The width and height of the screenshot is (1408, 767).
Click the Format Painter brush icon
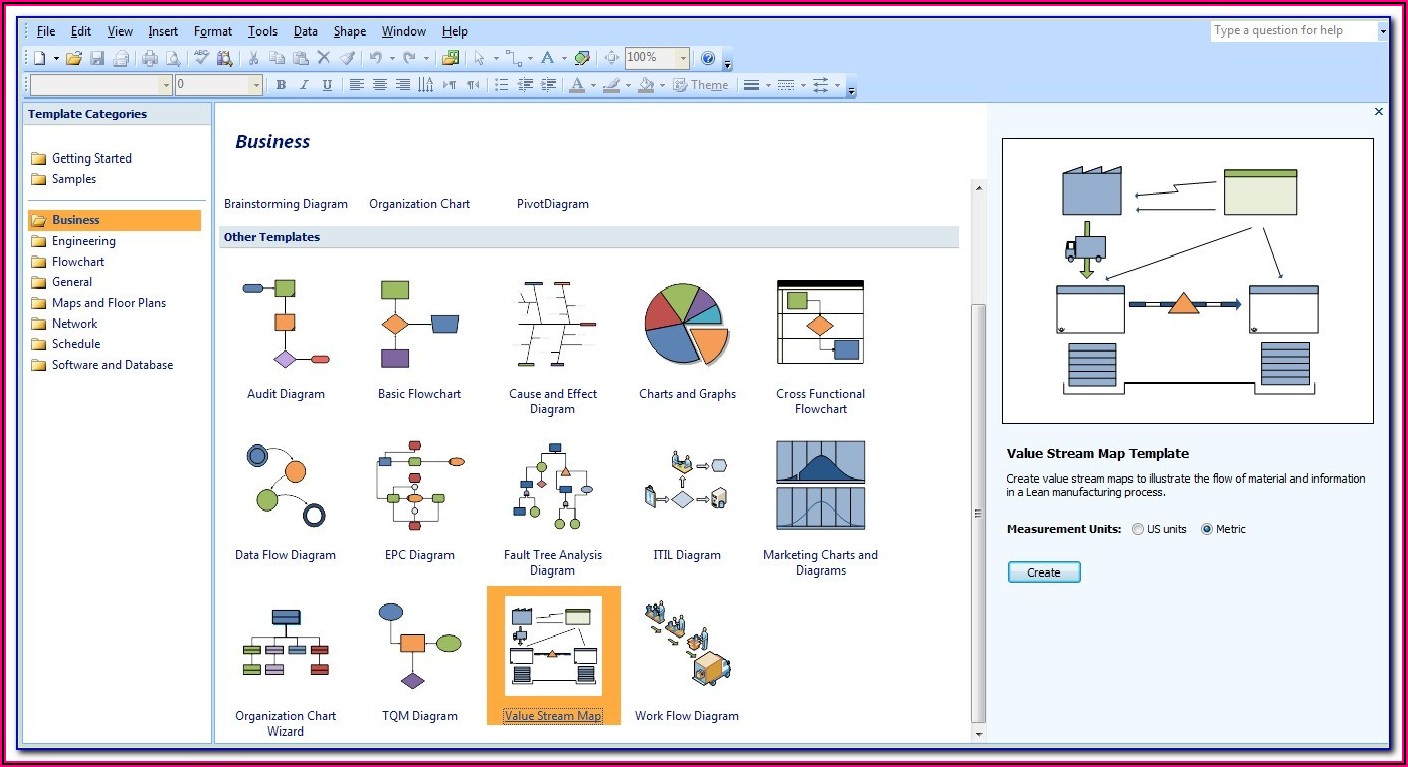coord(346,59)
